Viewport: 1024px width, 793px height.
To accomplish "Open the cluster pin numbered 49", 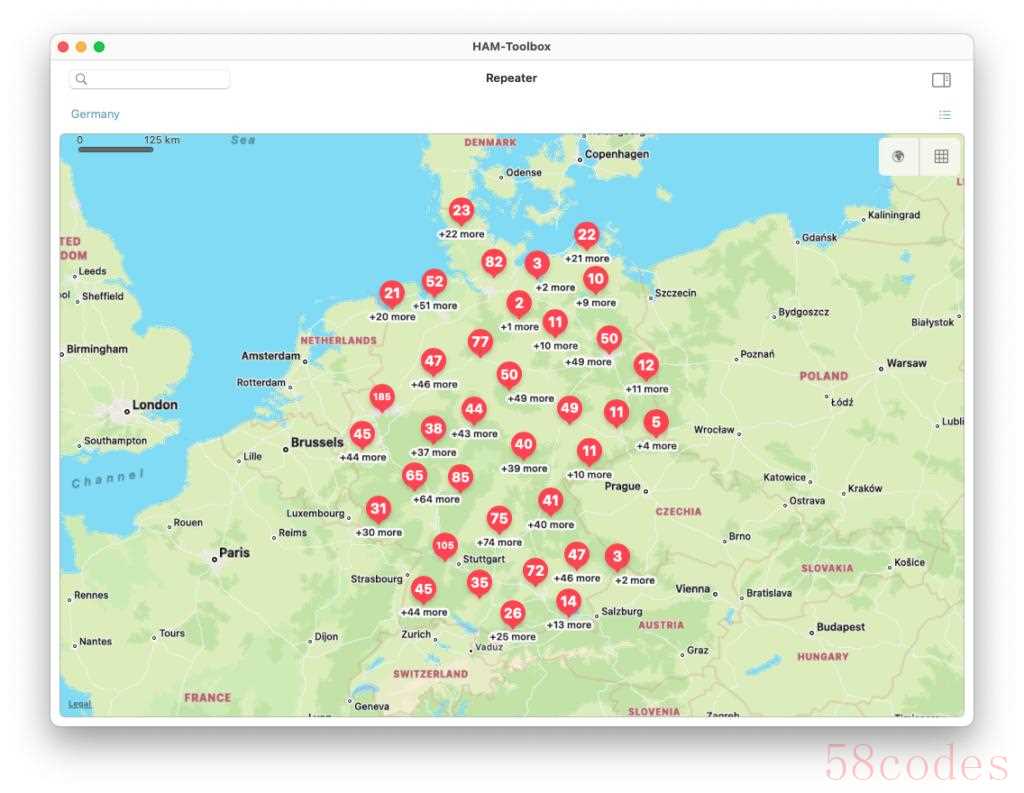I will [569, 408].
